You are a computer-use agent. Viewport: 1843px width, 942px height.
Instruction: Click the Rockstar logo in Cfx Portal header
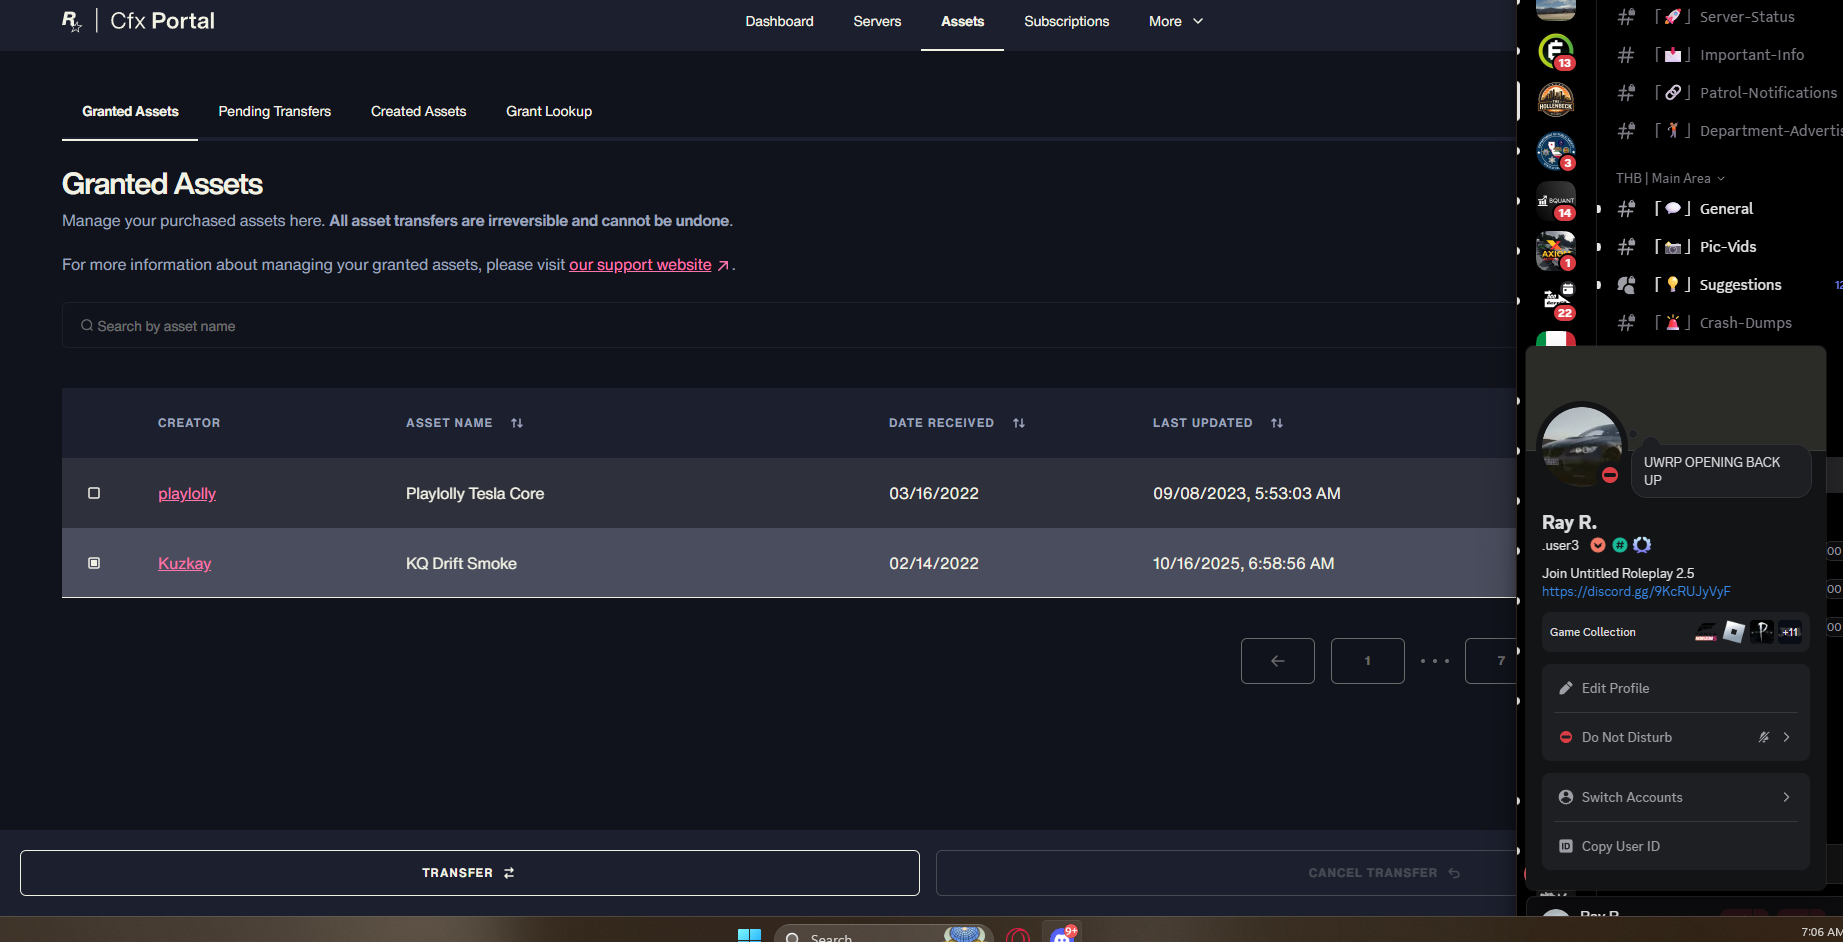pos(71,21)
